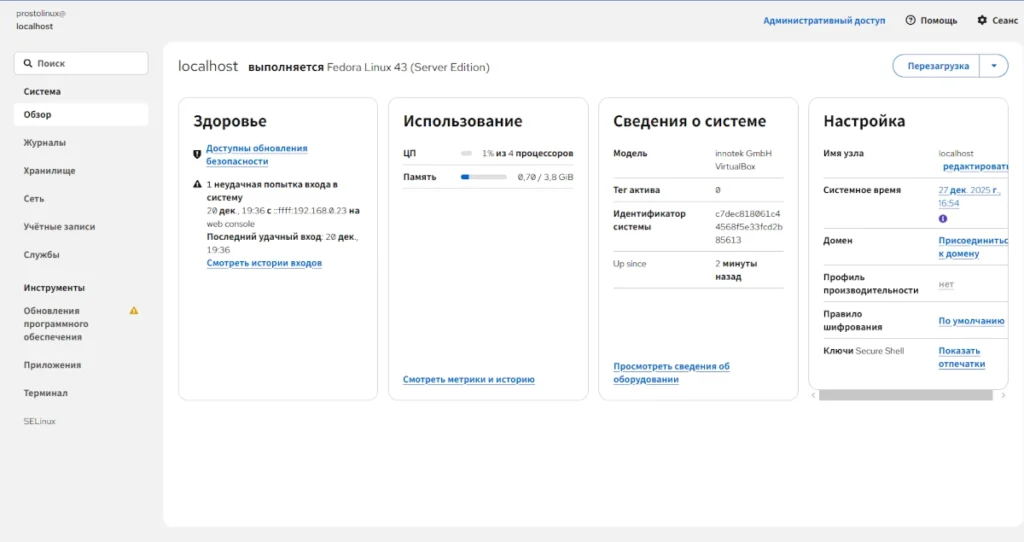The image size is (1024, 542).
Task: Click 1% из 4 процессоров text
Action: [x=528, y=153]
